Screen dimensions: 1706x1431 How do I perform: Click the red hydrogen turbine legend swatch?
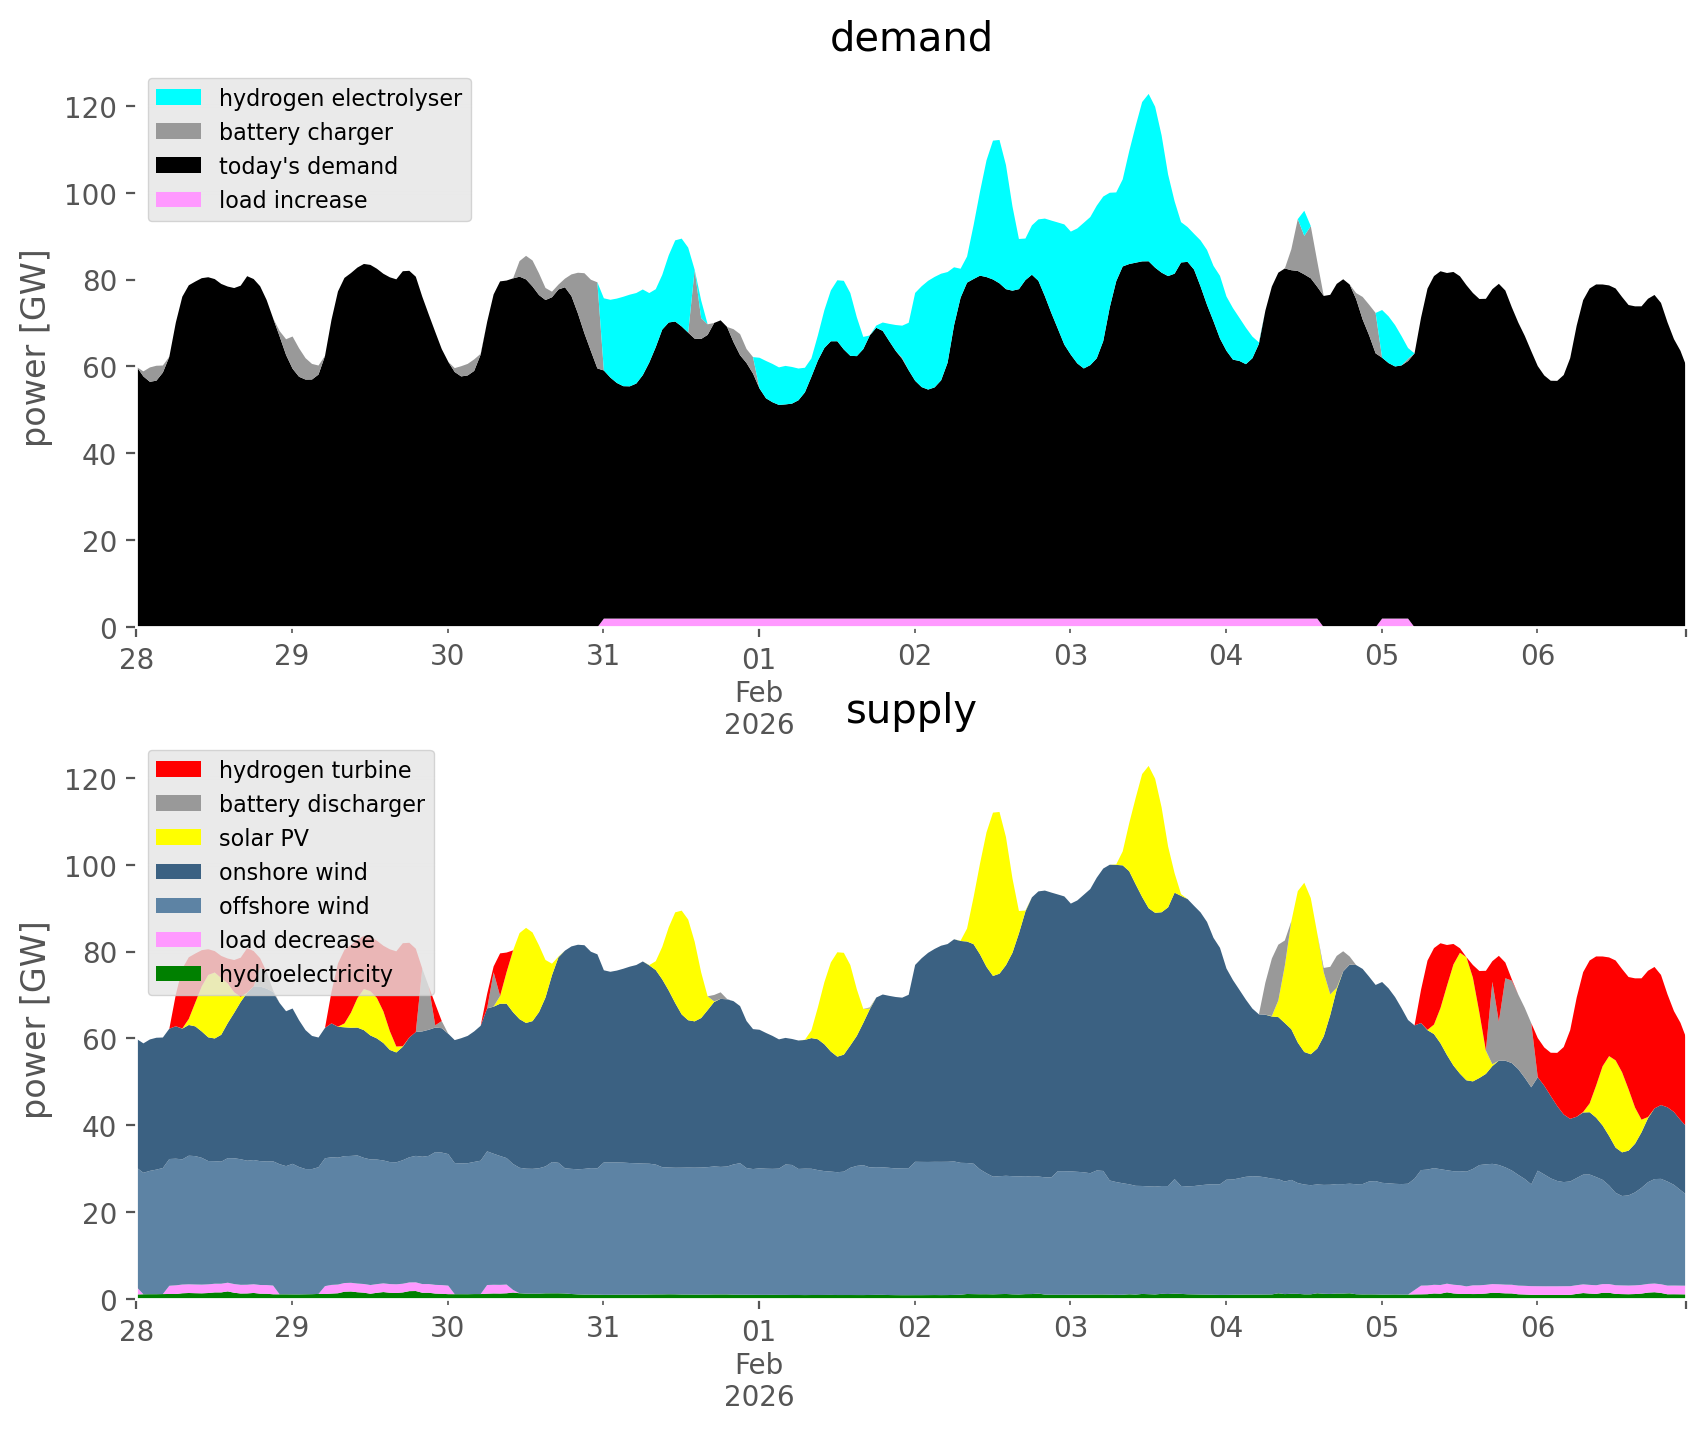[179, 770]
